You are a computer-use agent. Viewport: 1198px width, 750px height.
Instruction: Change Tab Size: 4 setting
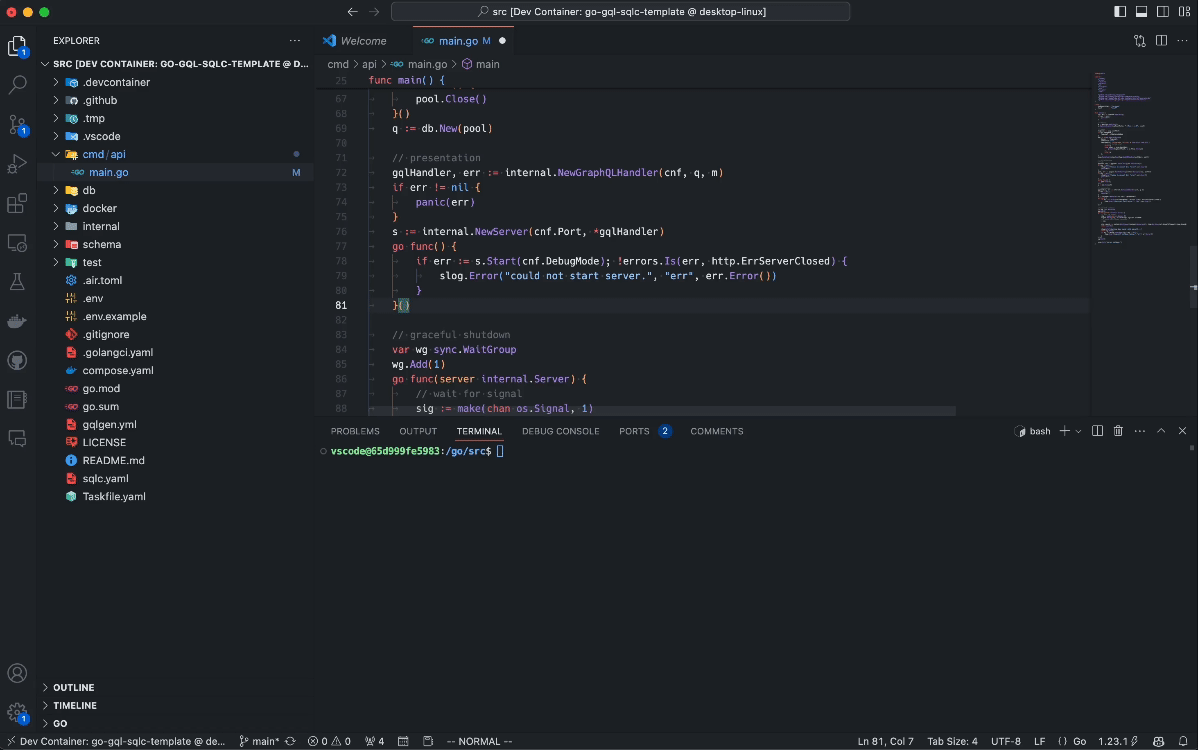pyautogui.click(x=952, y=741)
